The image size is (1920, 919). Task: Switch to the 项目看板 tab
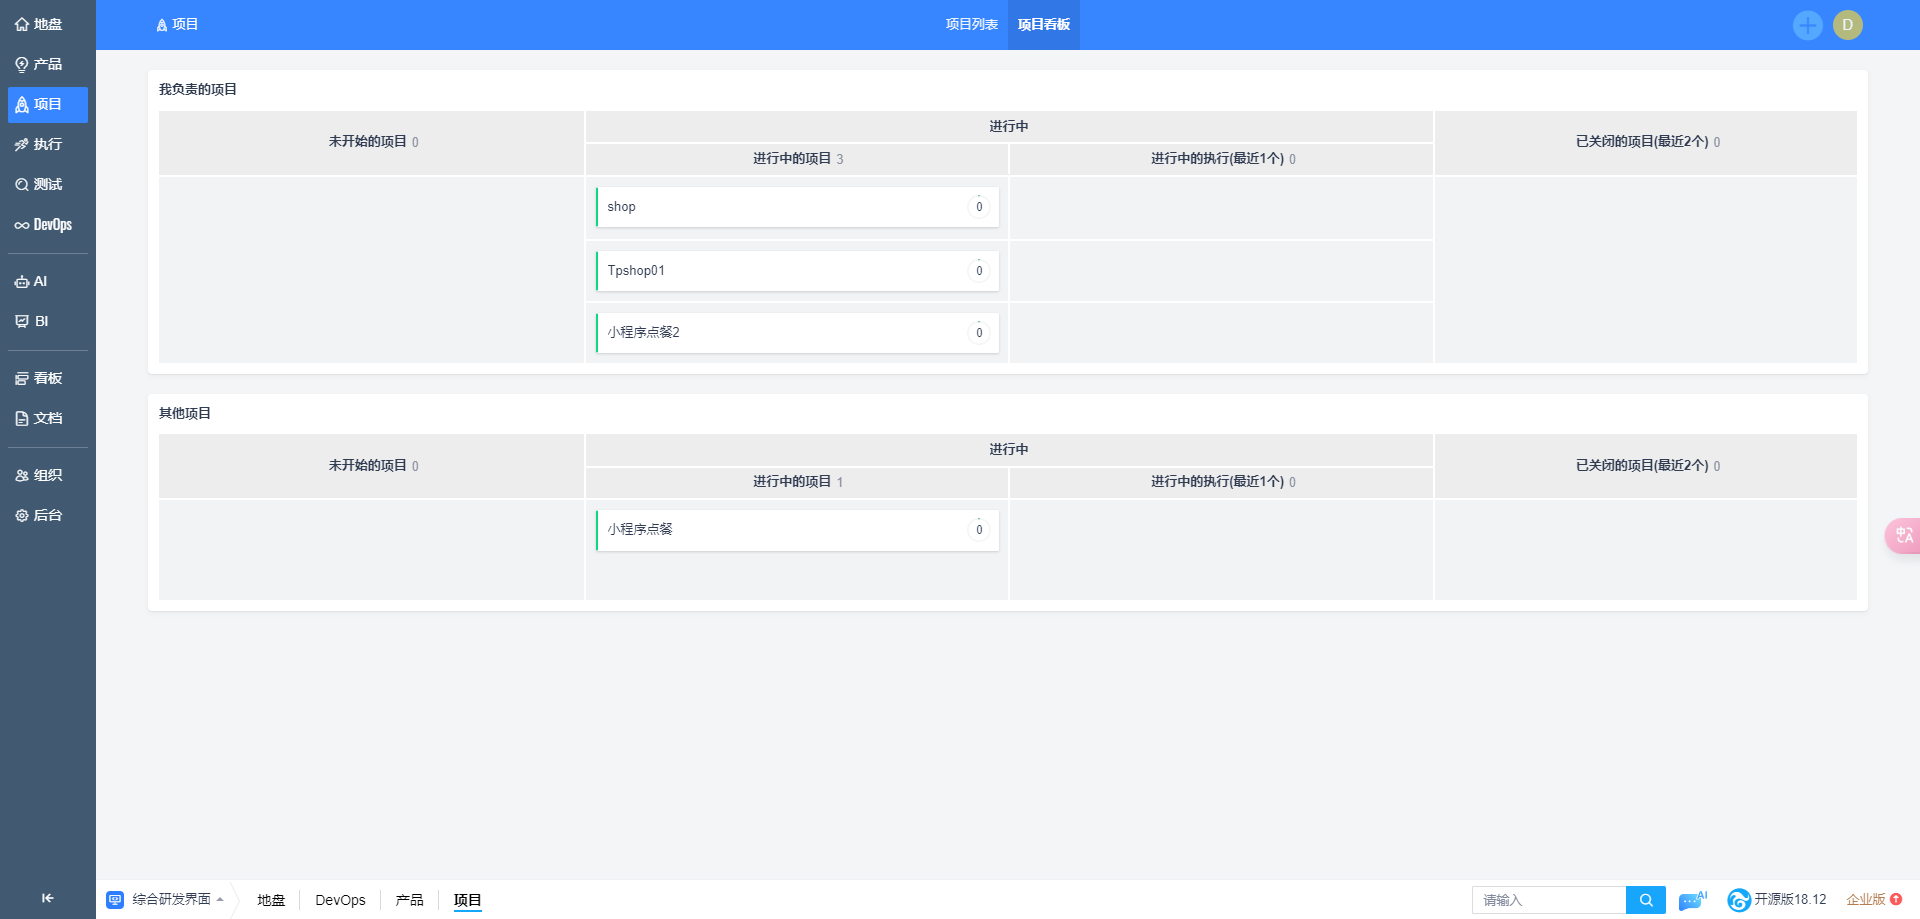[1044, 24]
